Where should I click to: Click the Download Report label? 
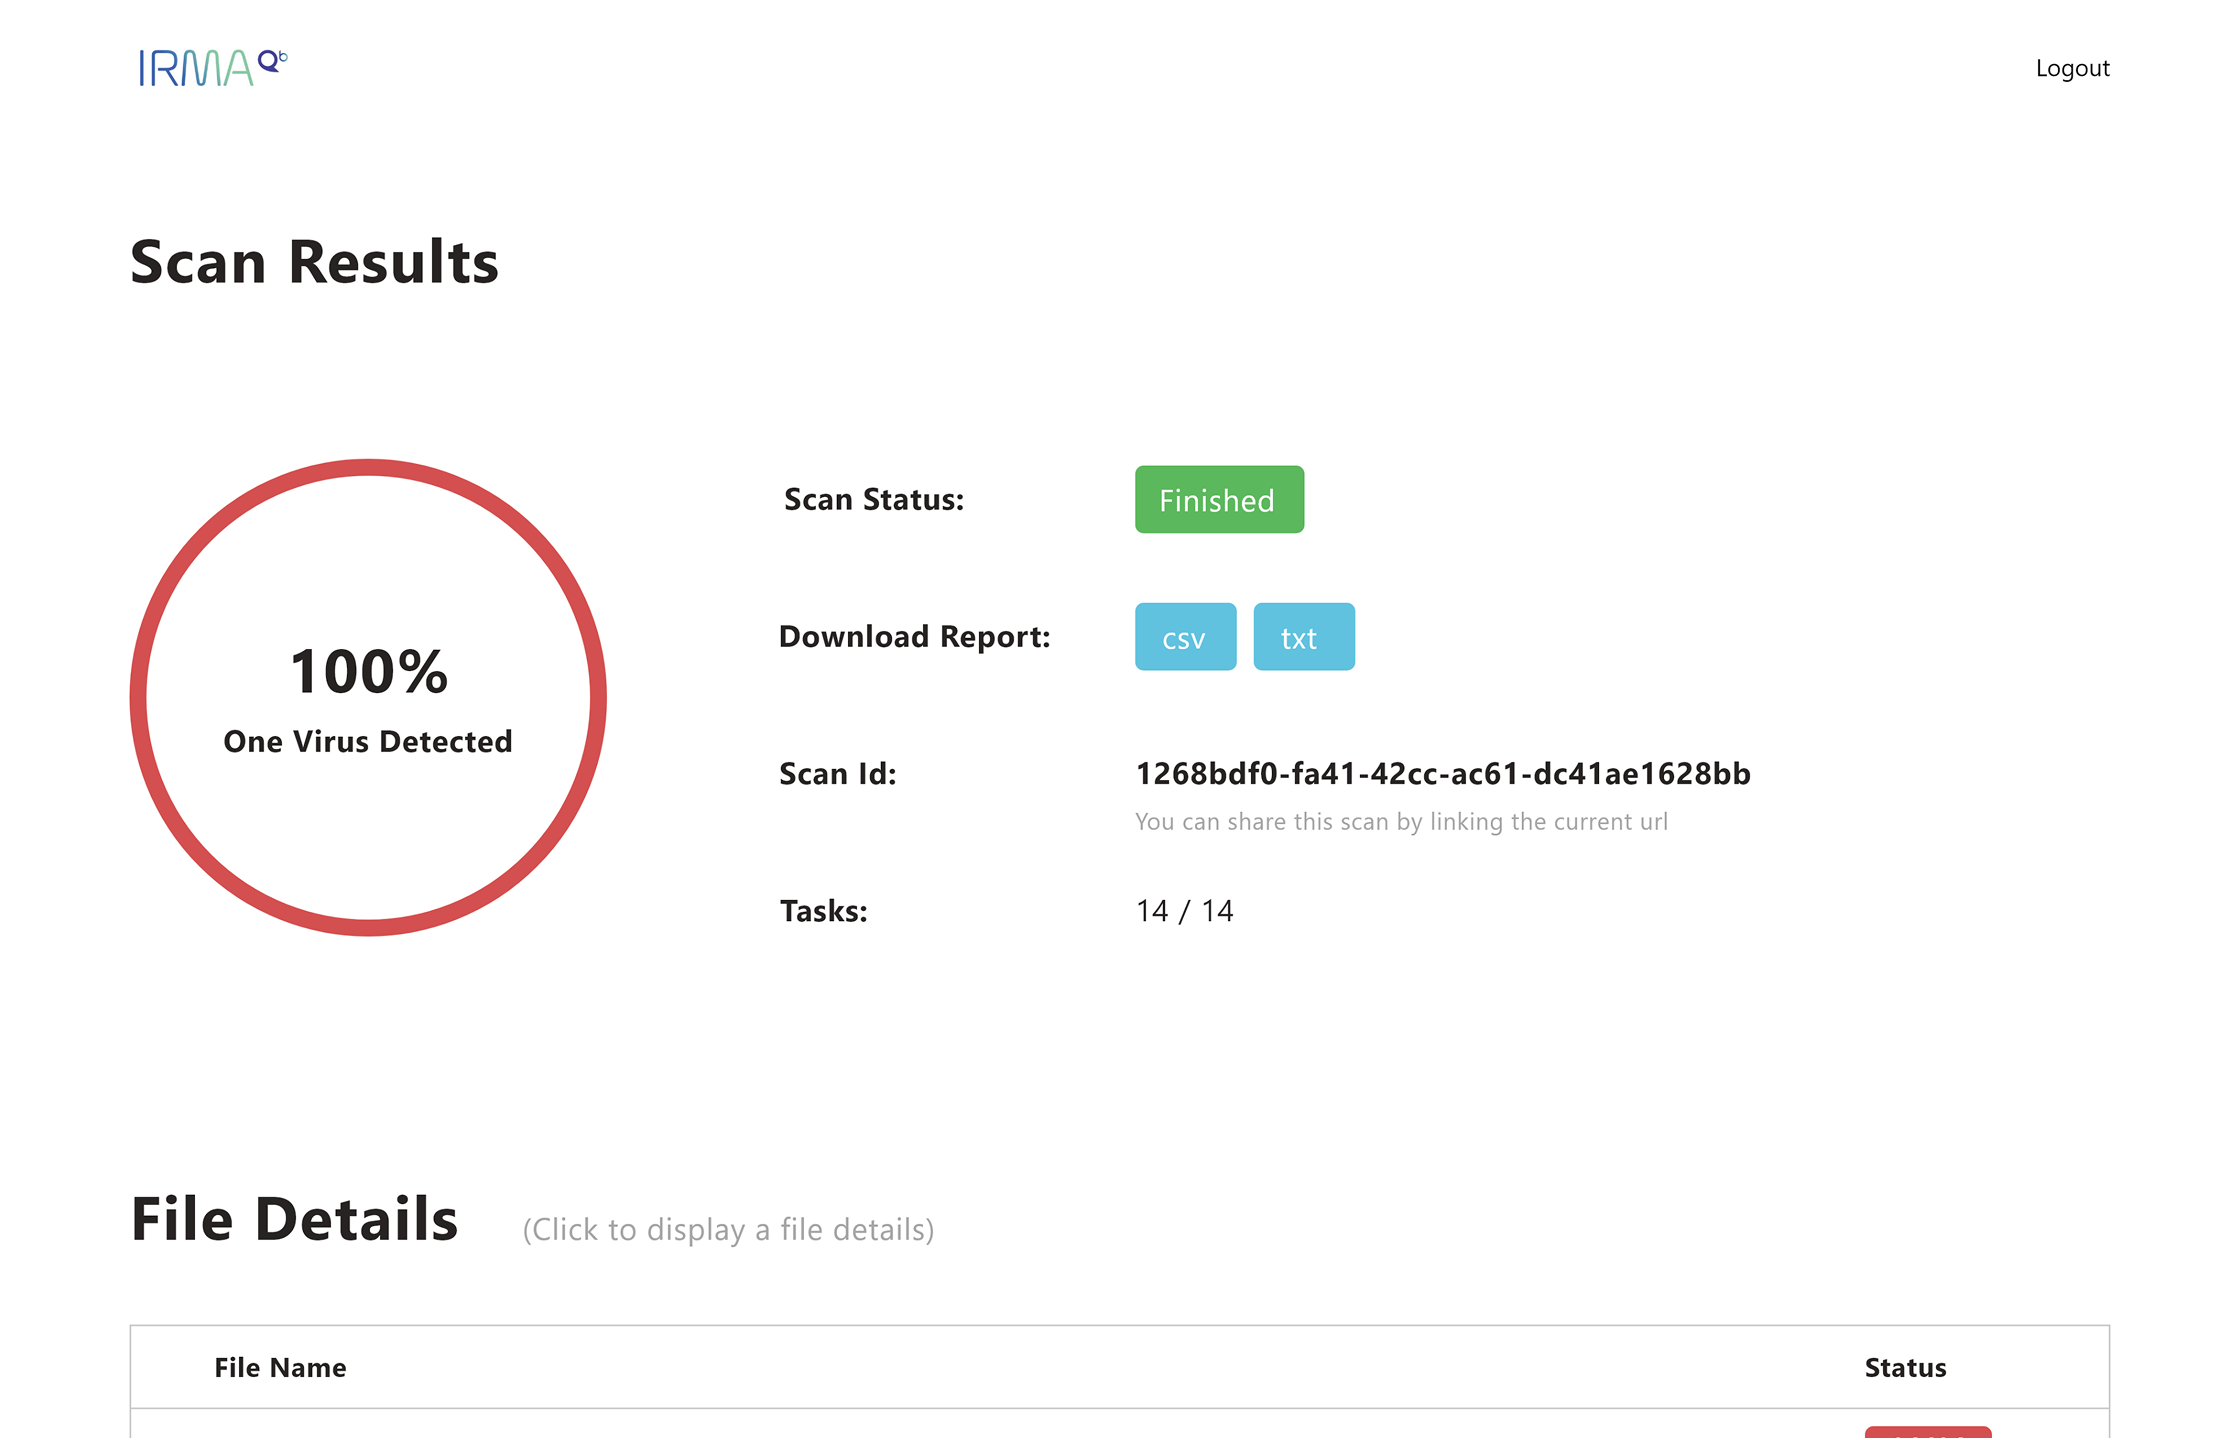click(x=915, y=637)
